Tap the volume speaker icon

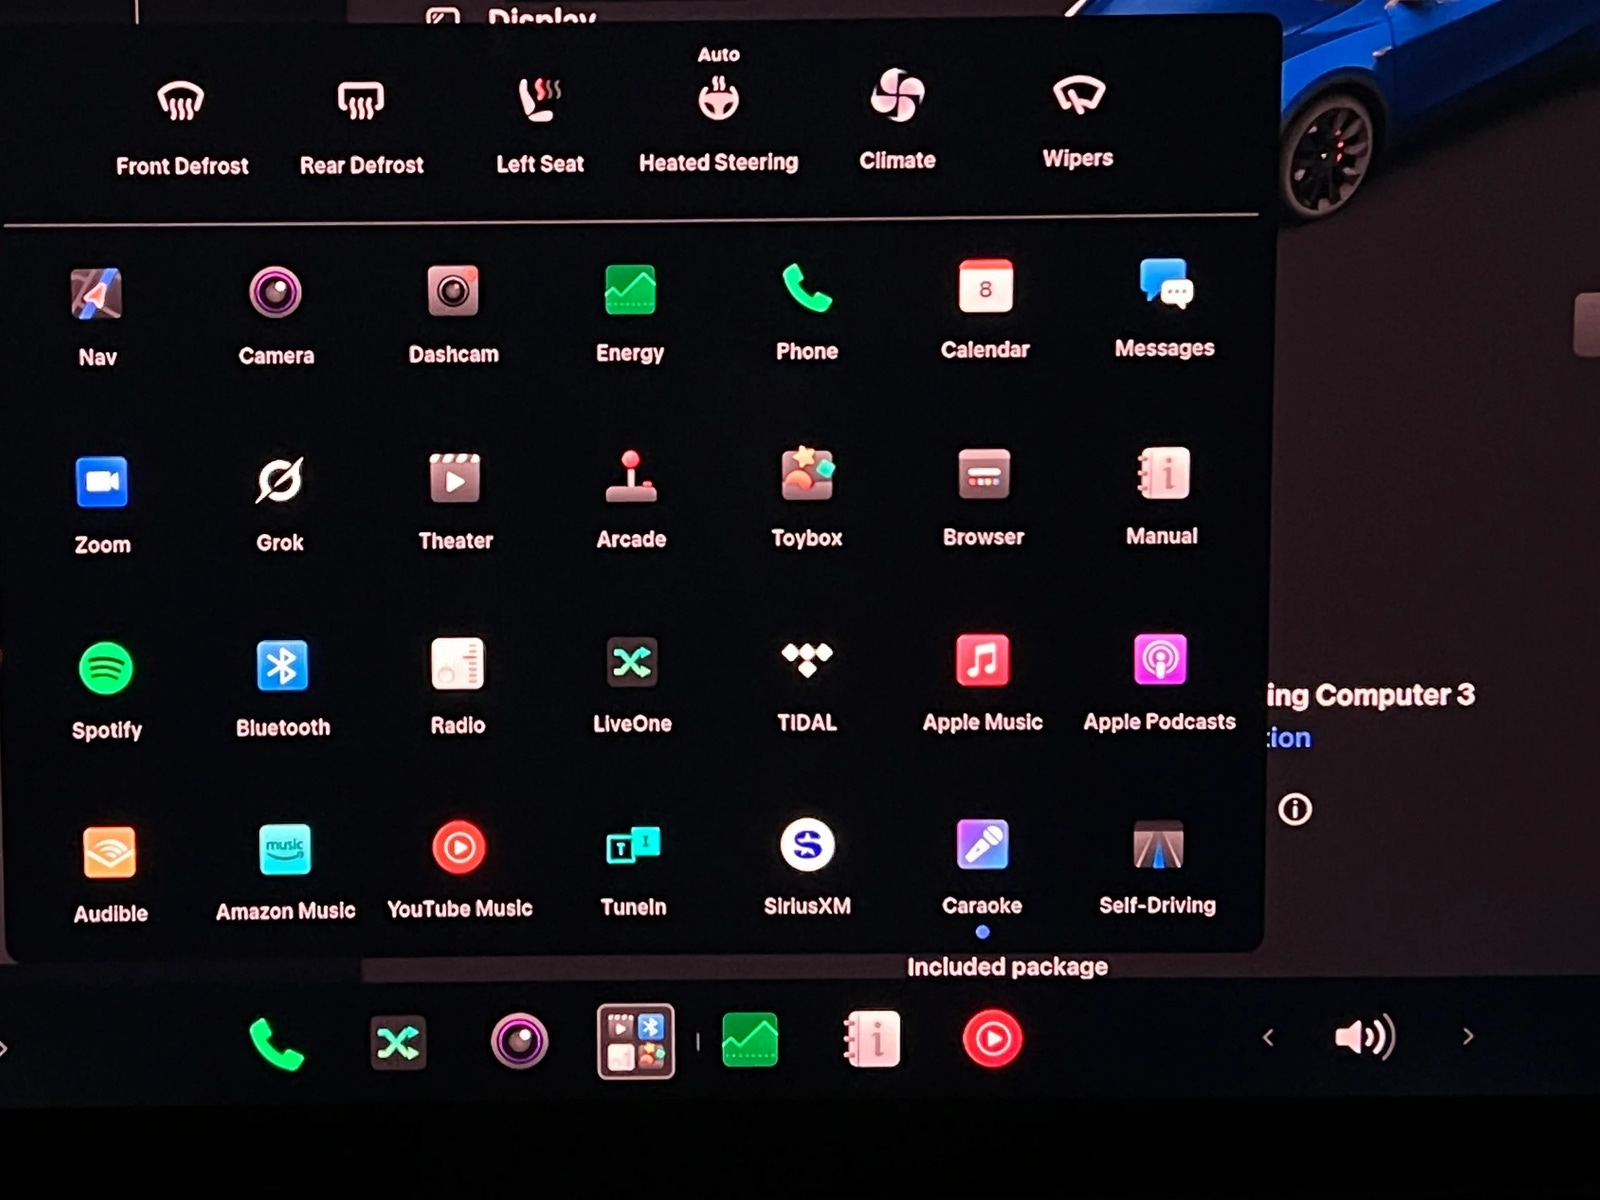pyautogui.click(x=1365, y=1037)
